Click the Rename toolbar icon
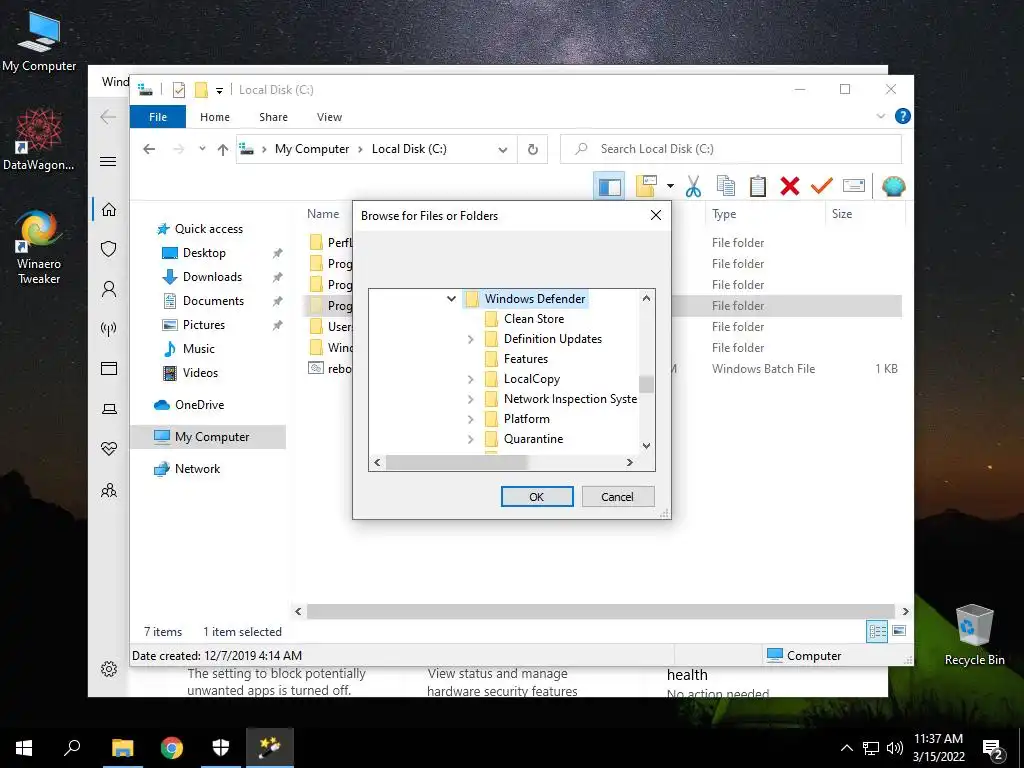 854,187
